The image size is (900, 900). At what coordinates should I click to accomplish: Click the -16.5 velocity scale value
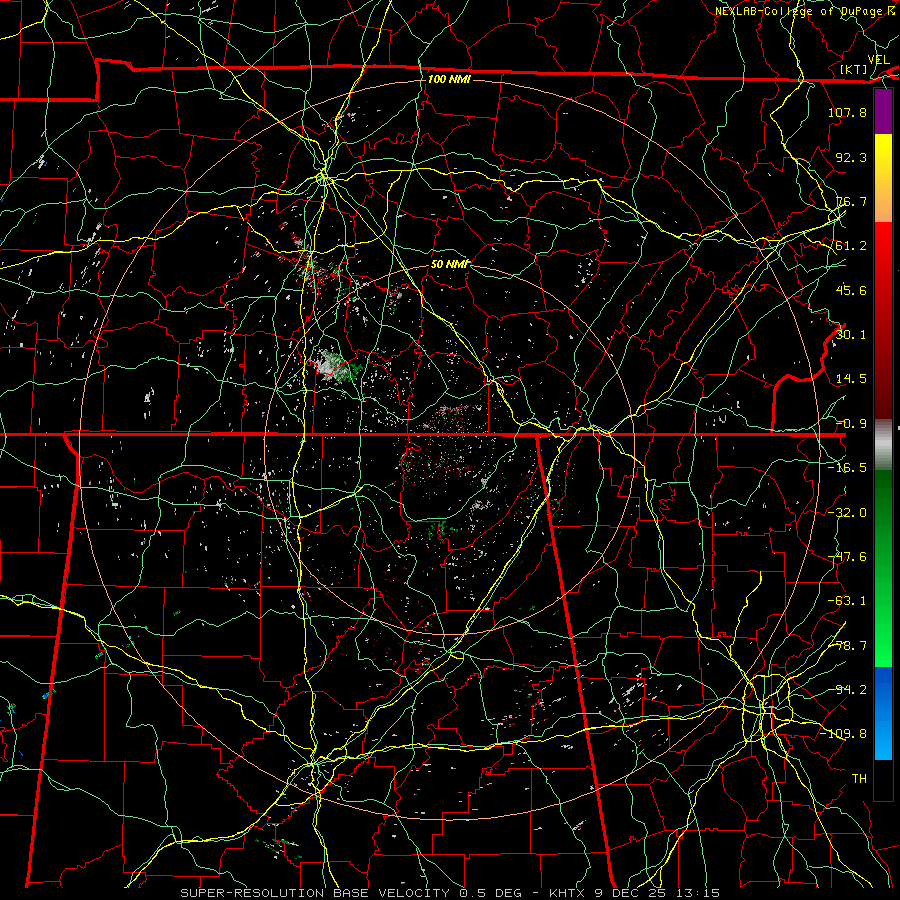tap(847, 468)
